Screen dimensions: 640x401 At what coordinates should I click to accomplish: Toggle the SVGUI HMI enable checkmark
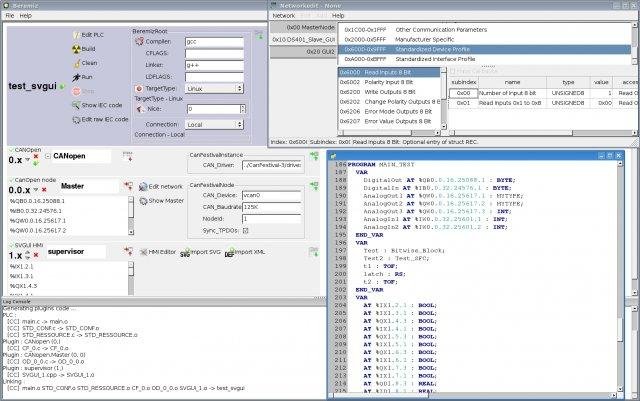[x=11, y=245]
